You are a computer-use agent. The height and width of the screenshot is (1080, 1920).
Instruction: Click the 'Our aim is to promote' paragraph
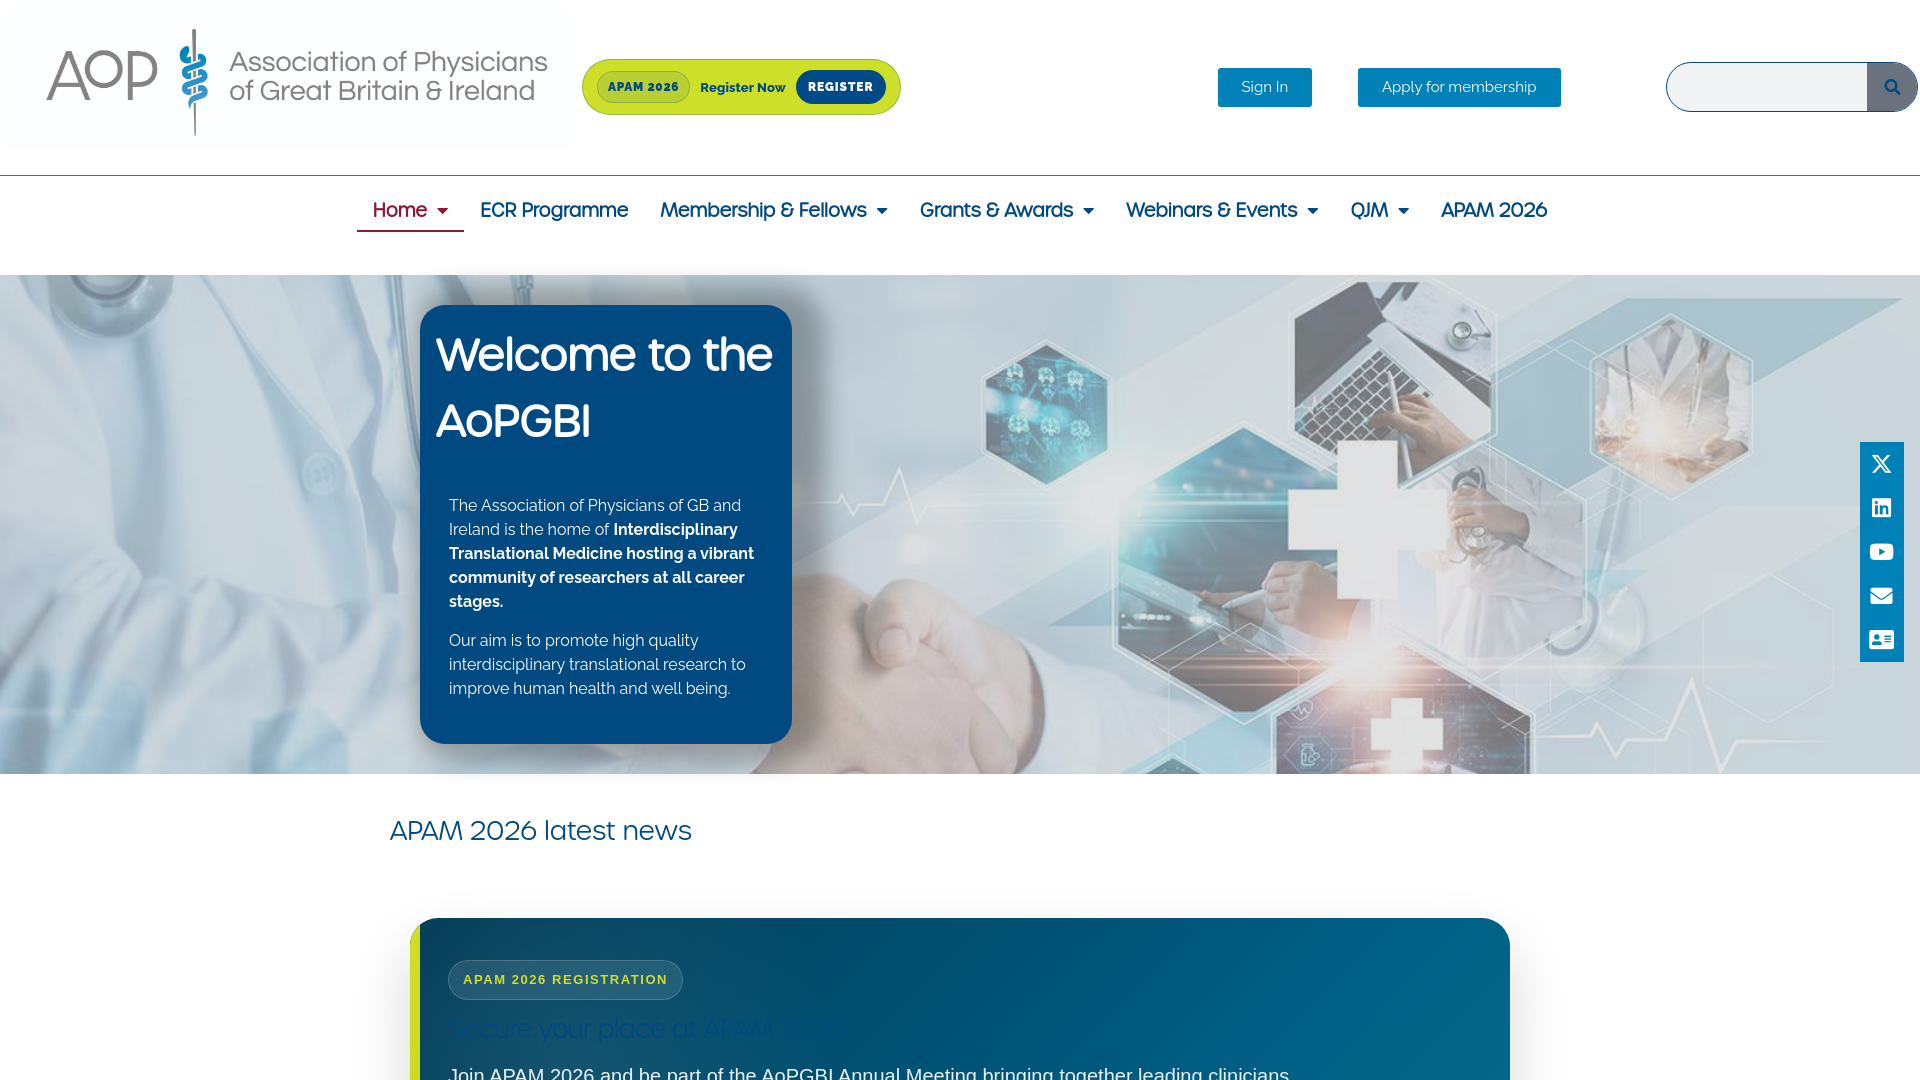597,665
